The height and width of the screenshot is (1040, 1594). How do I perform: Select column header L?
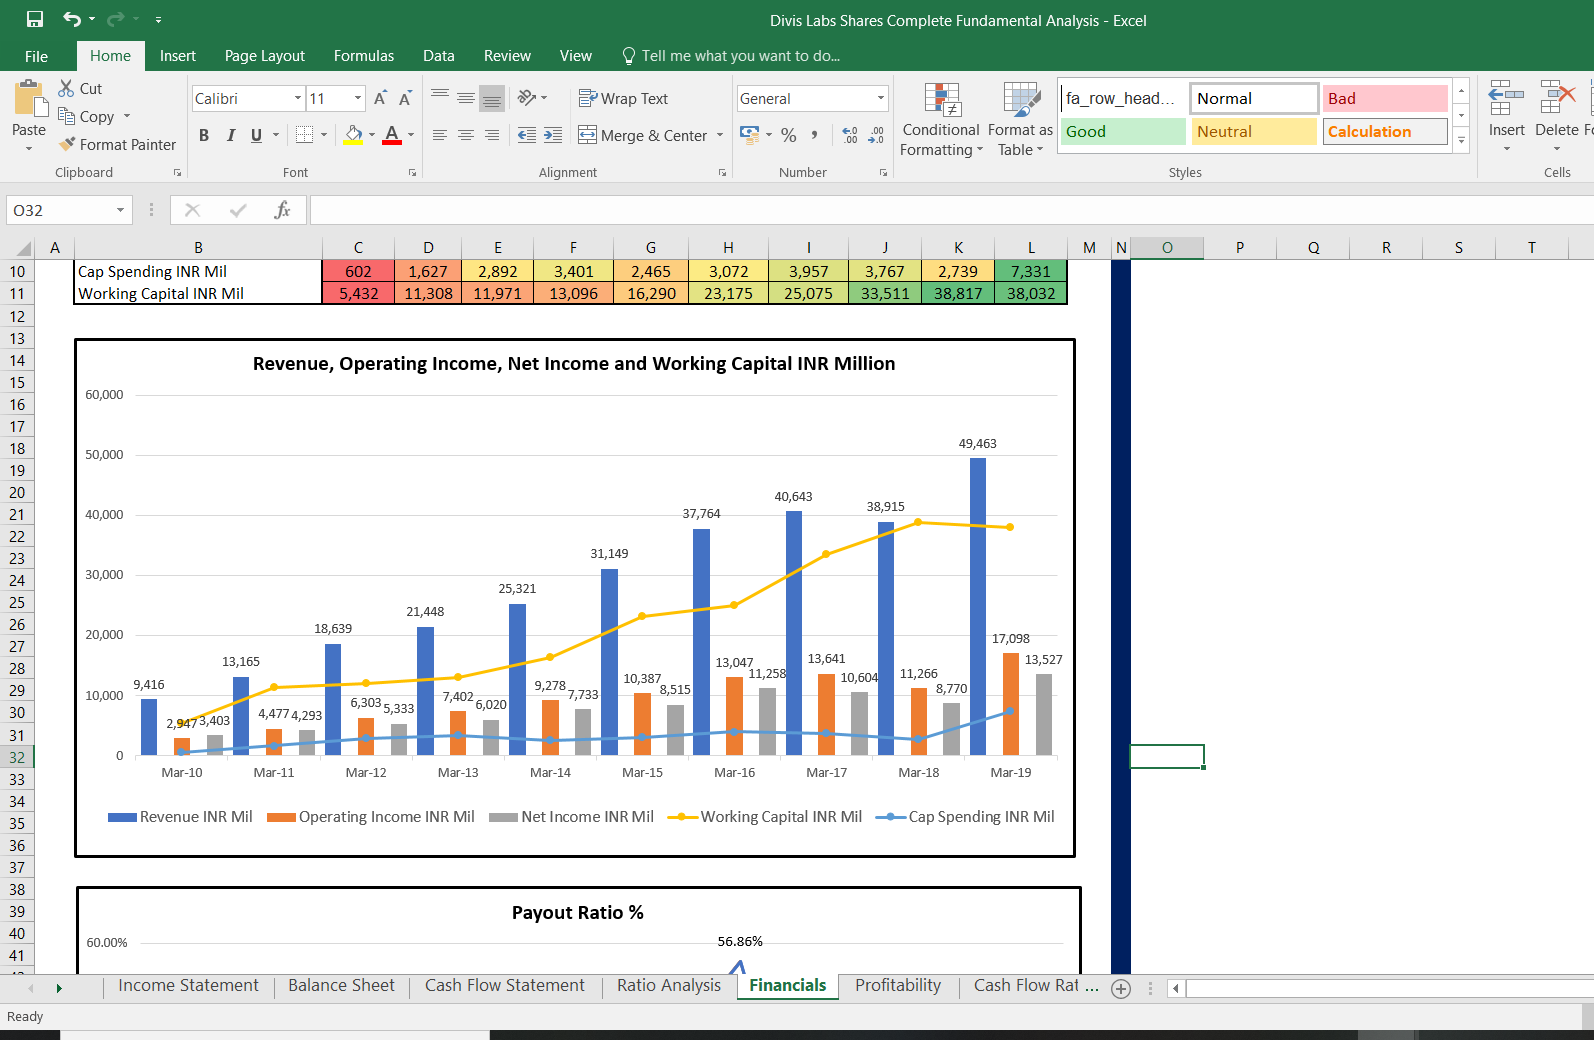point(1031,248)
